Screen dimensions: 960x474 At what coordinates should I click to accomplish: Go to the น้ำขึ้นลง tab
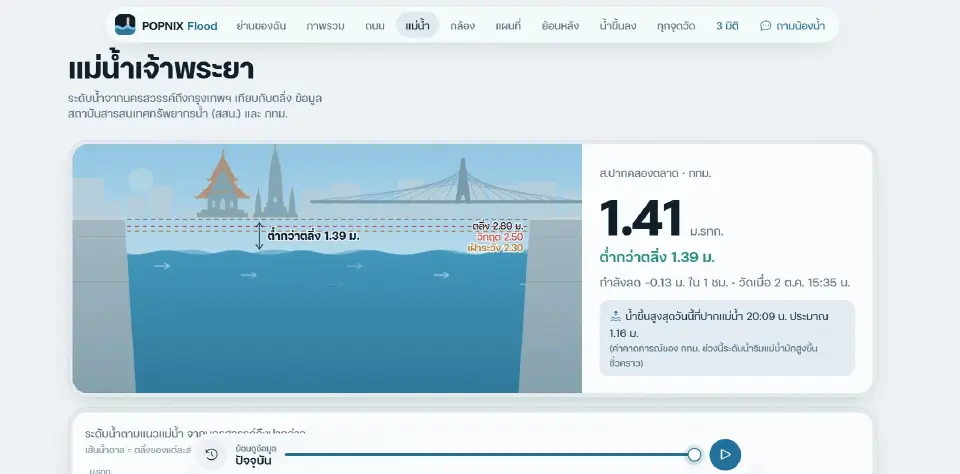(x=618, y=26)
